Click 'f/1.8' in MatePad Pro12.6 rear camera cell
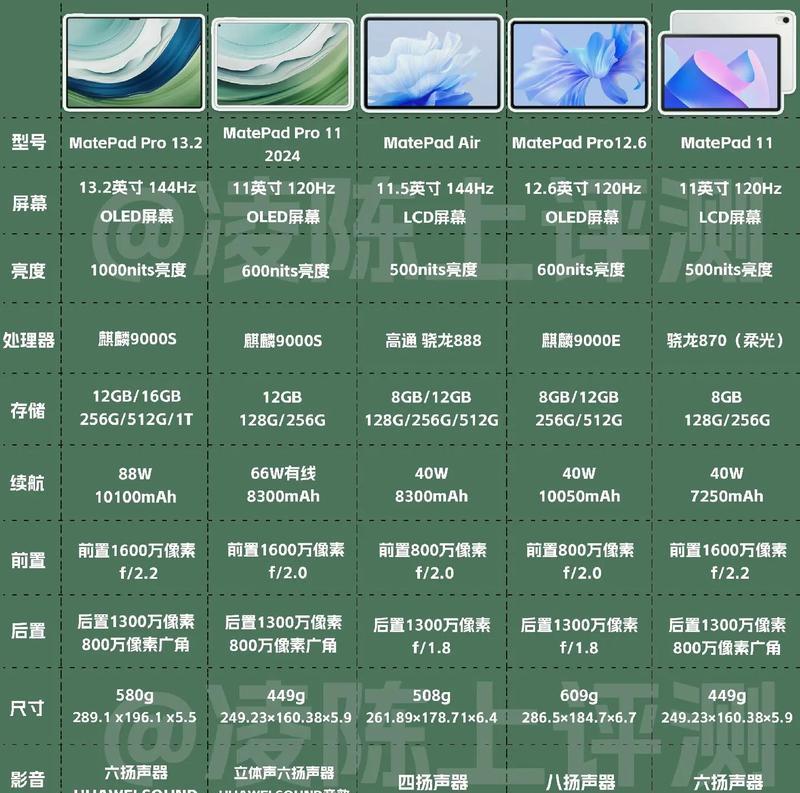This screenshot has width=800, height=793. click(x=579, y=648)
